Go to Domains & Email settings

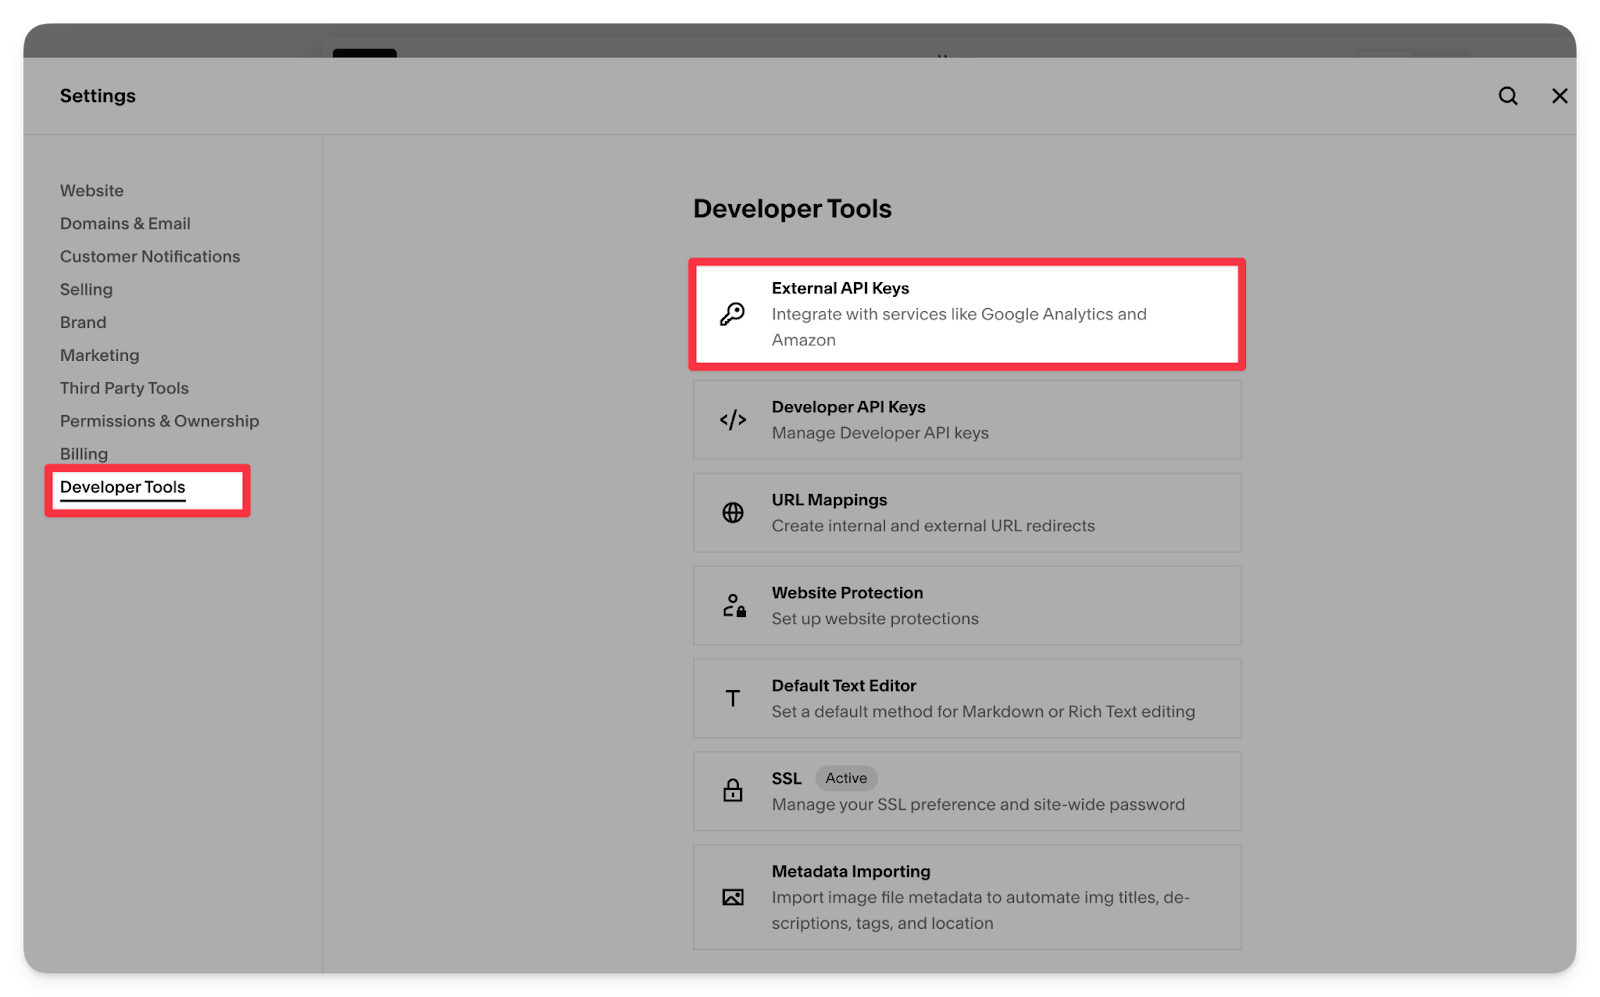[x=125, y=224]
